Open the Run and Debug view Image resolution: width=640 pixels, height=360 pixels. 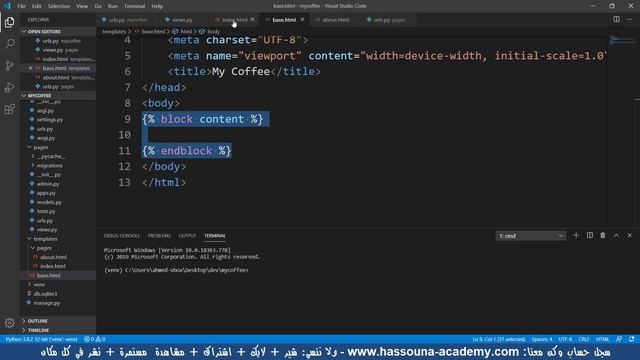click(9, 87)
